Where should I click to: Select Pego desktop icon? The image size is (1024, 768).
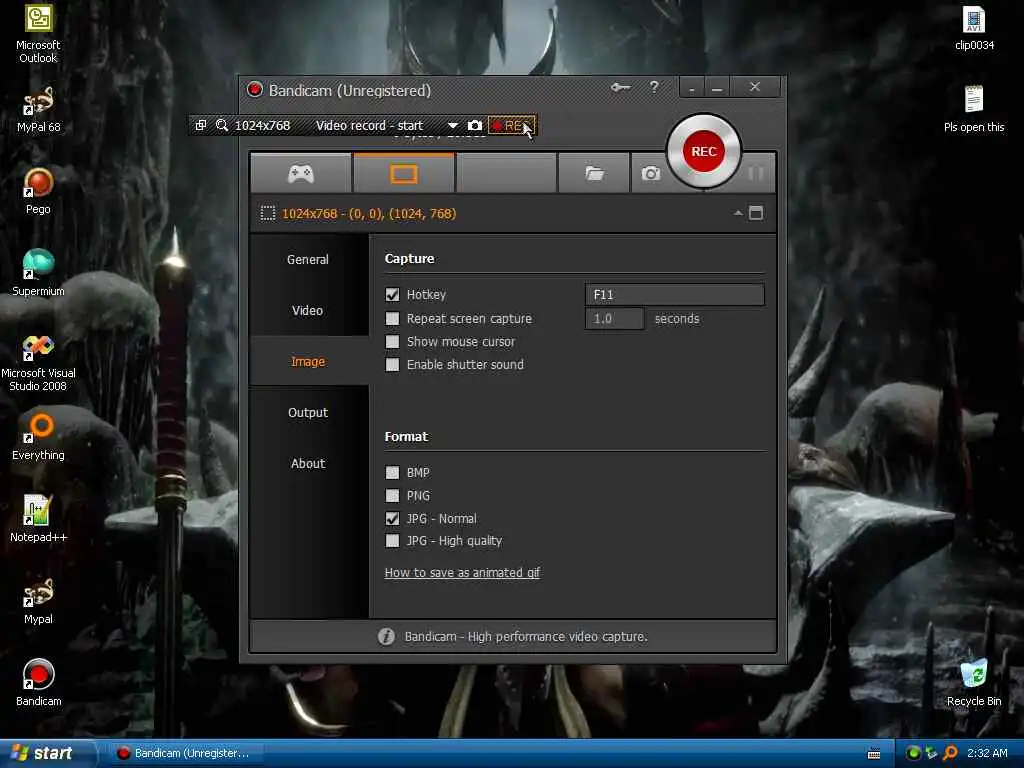point(38,191)
